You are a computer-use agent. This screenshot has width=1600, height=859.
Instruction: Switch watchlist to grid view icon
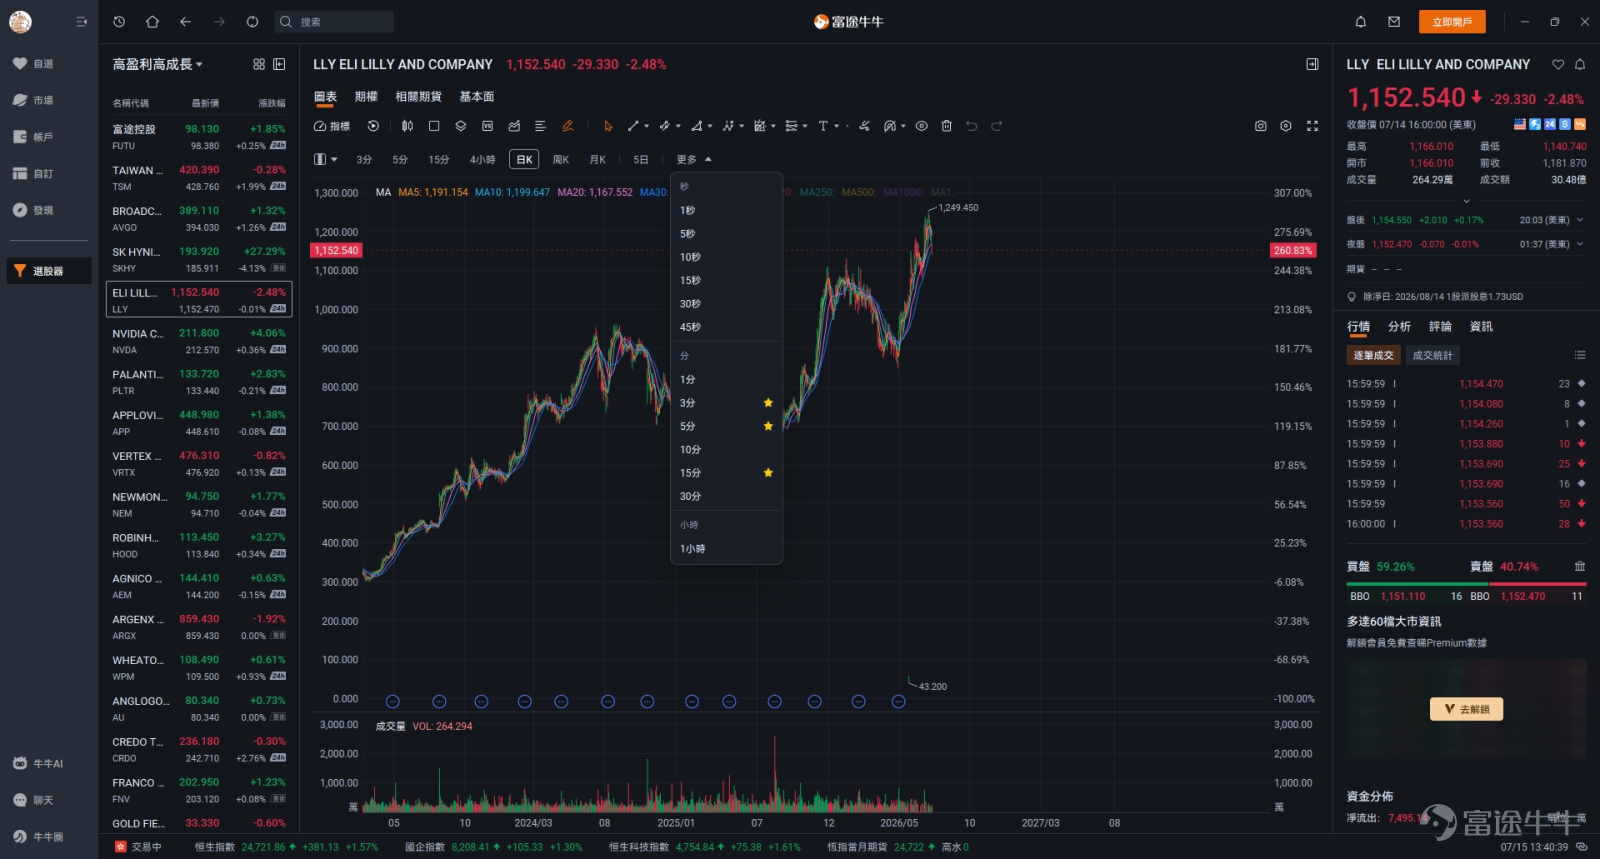tap(259, 64)
